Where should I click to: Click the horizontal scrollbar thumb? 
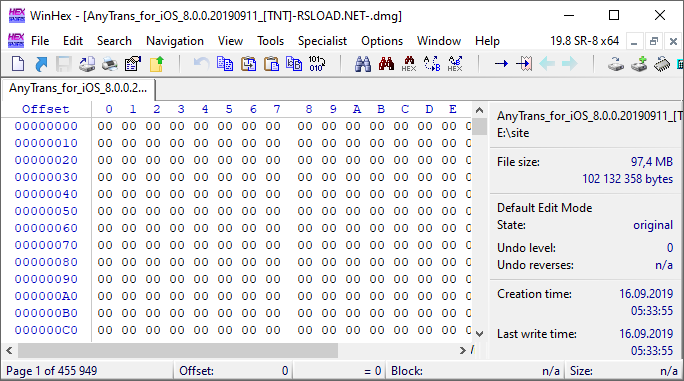[x=178, y=350]
